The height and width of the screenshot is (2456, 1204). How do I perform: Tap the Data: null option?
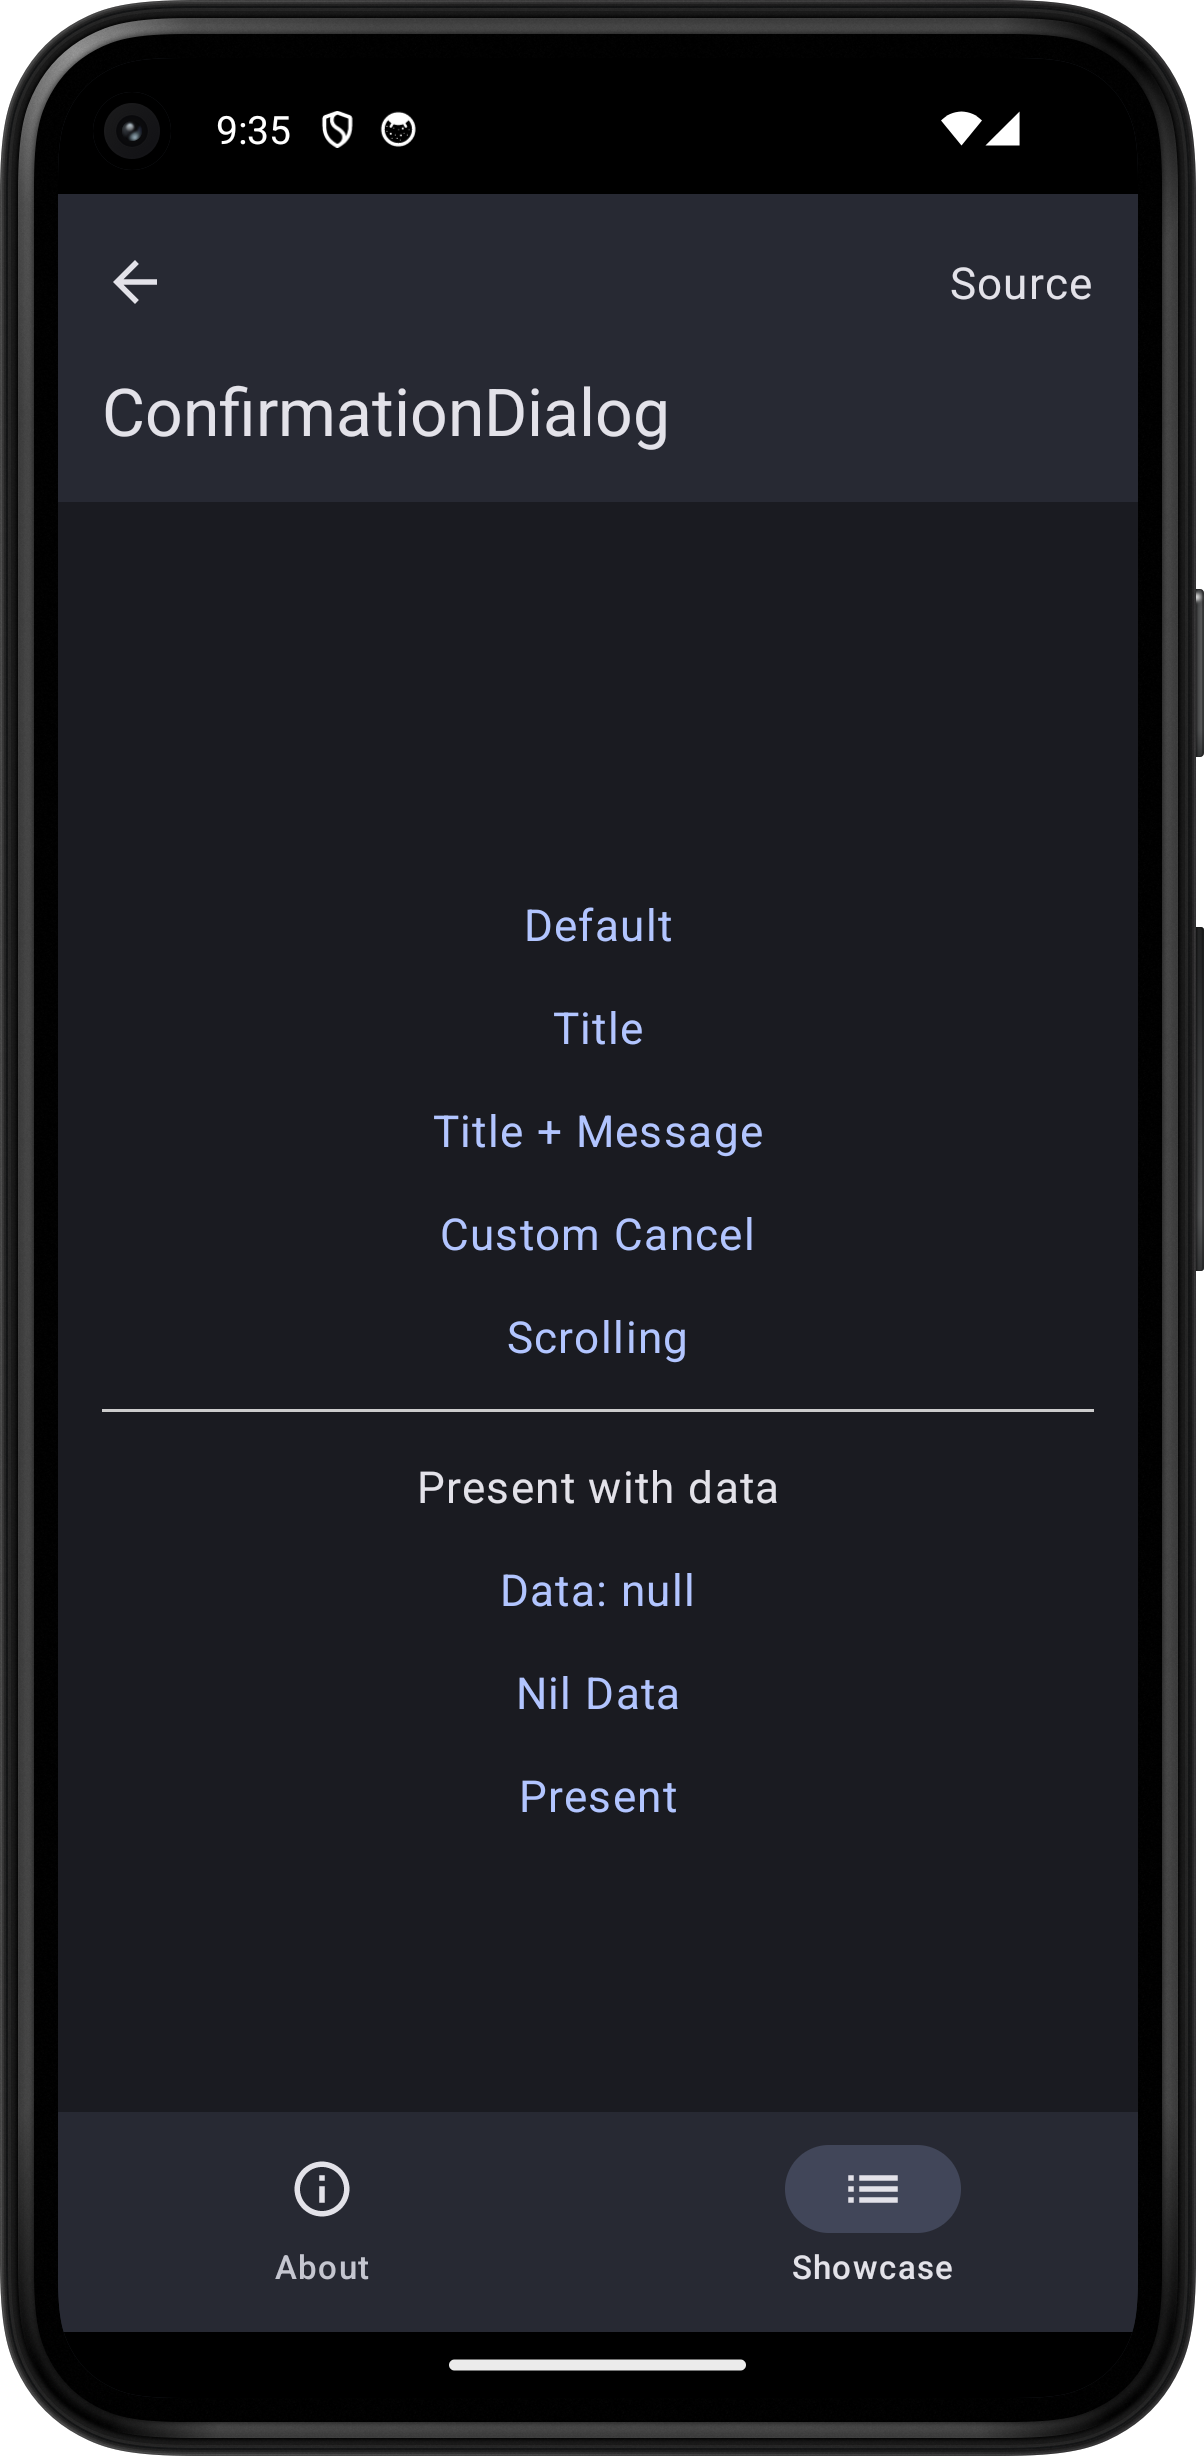598,1590
